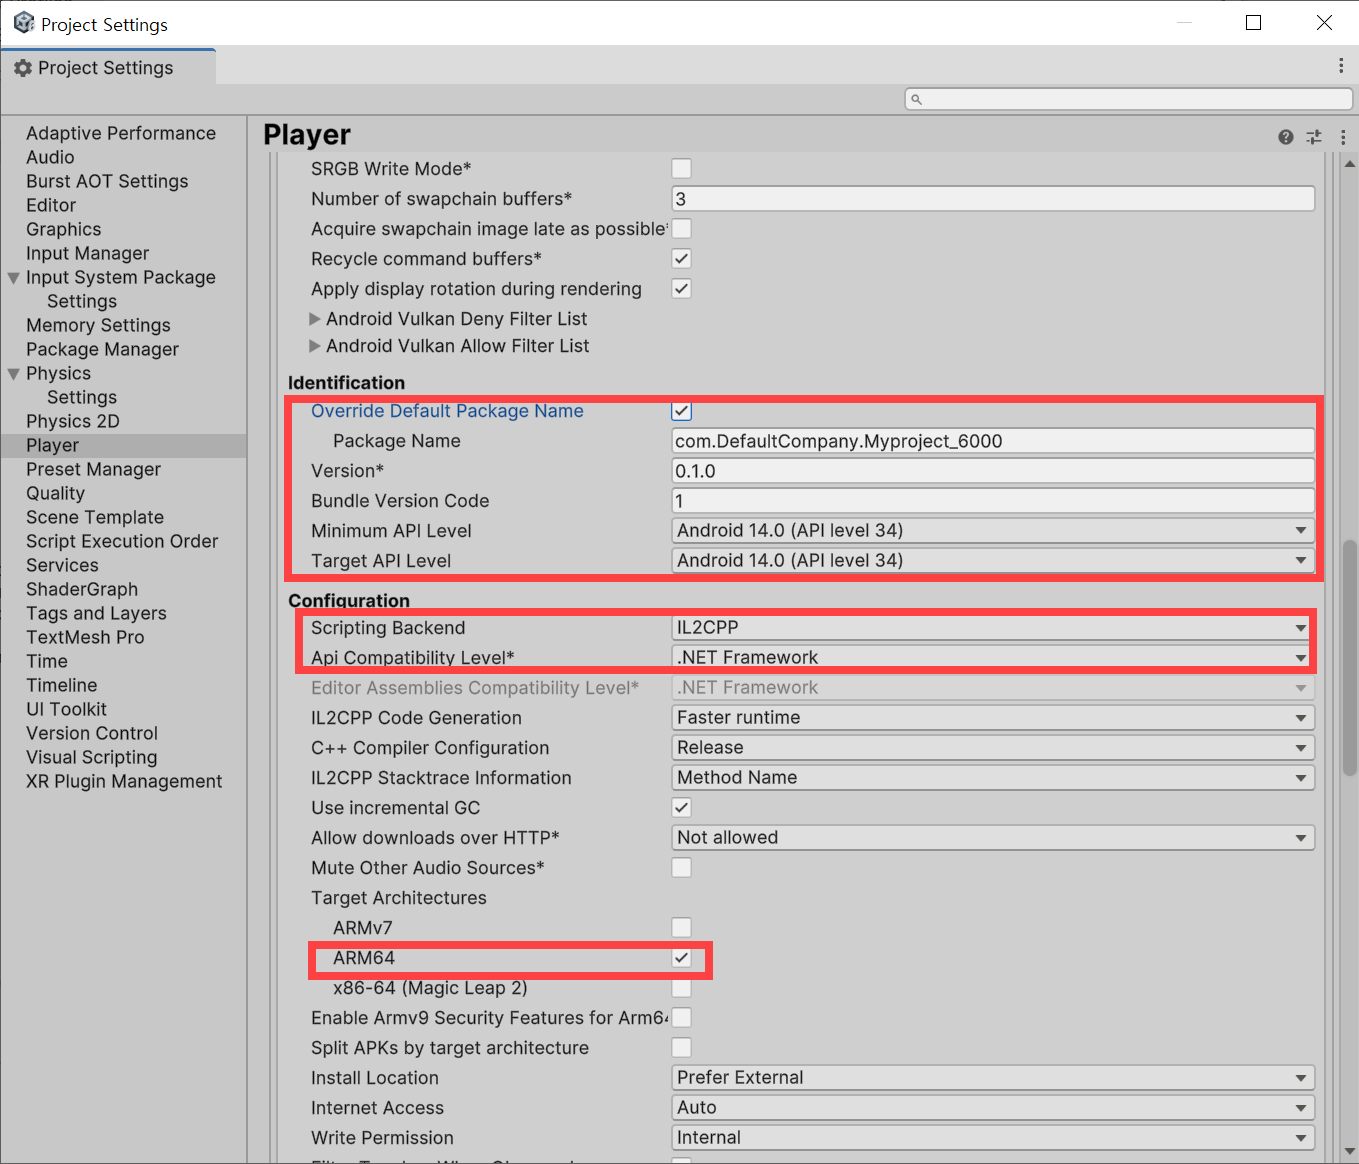Select Quality settings category

[x=55, y=494]
